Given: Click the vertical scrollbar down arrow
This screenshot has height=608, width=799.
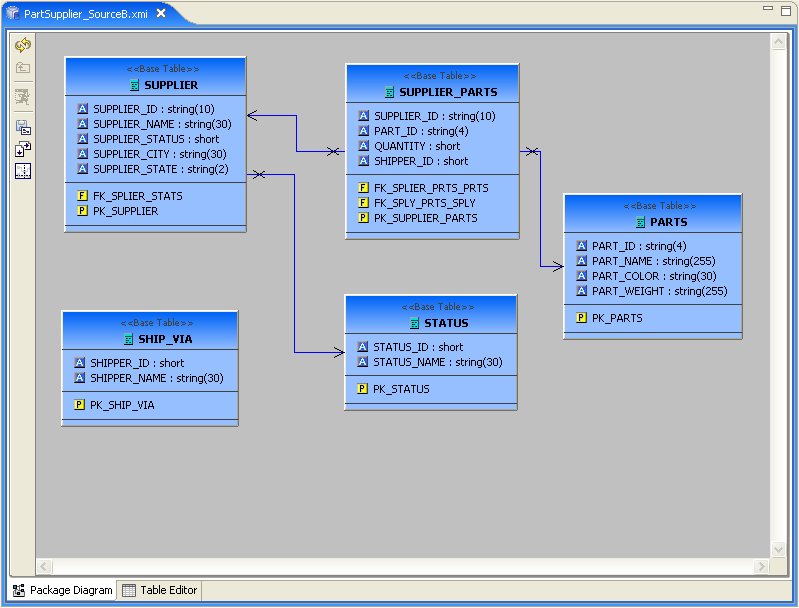Looking at the screenshot, I should pos(779,549).
